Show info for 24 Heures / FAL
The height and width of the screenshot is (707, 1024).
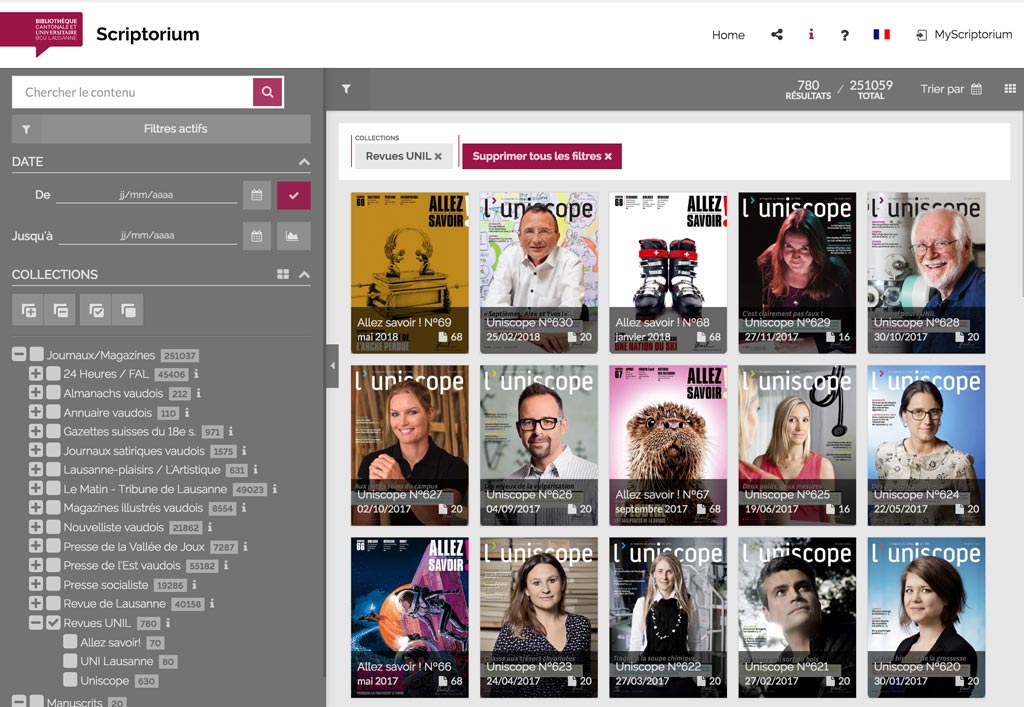(196, 374)
